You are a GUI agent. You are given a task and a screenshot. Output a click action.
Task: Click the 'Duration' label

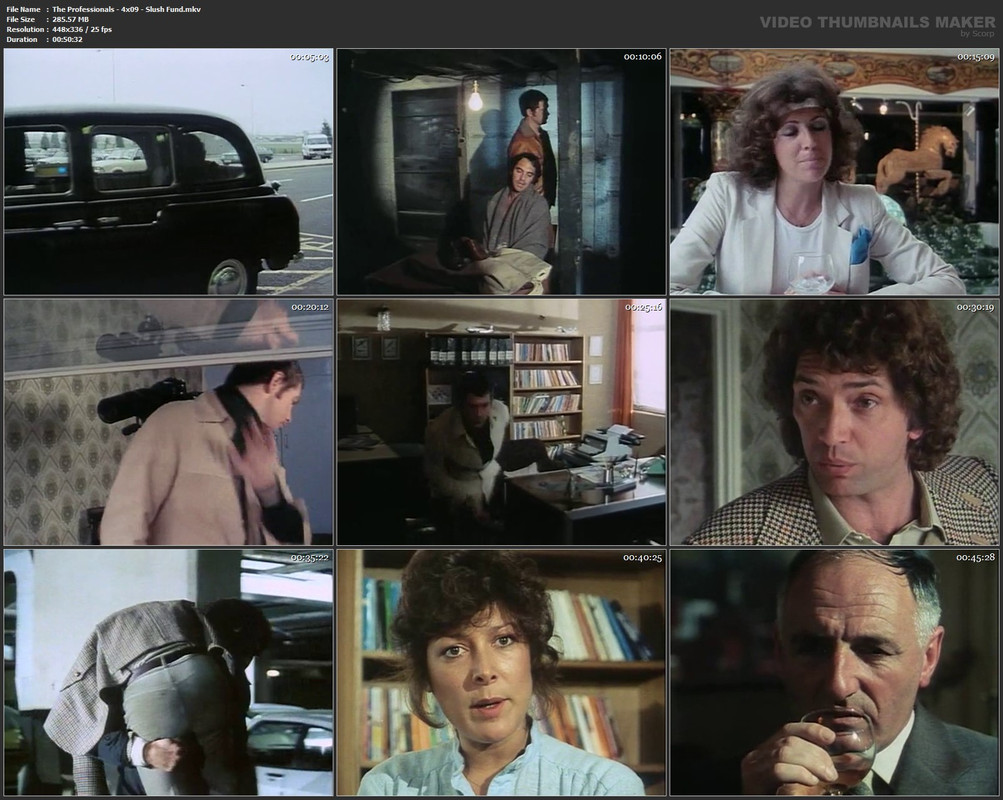tap(22, 40)
